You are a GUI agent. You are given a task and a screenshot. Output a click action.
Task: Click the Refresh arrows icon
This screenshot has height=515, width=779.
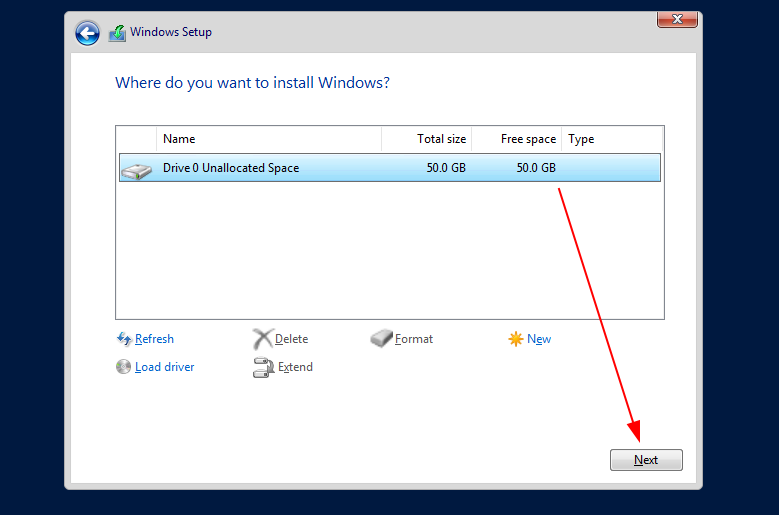[124, 339]
